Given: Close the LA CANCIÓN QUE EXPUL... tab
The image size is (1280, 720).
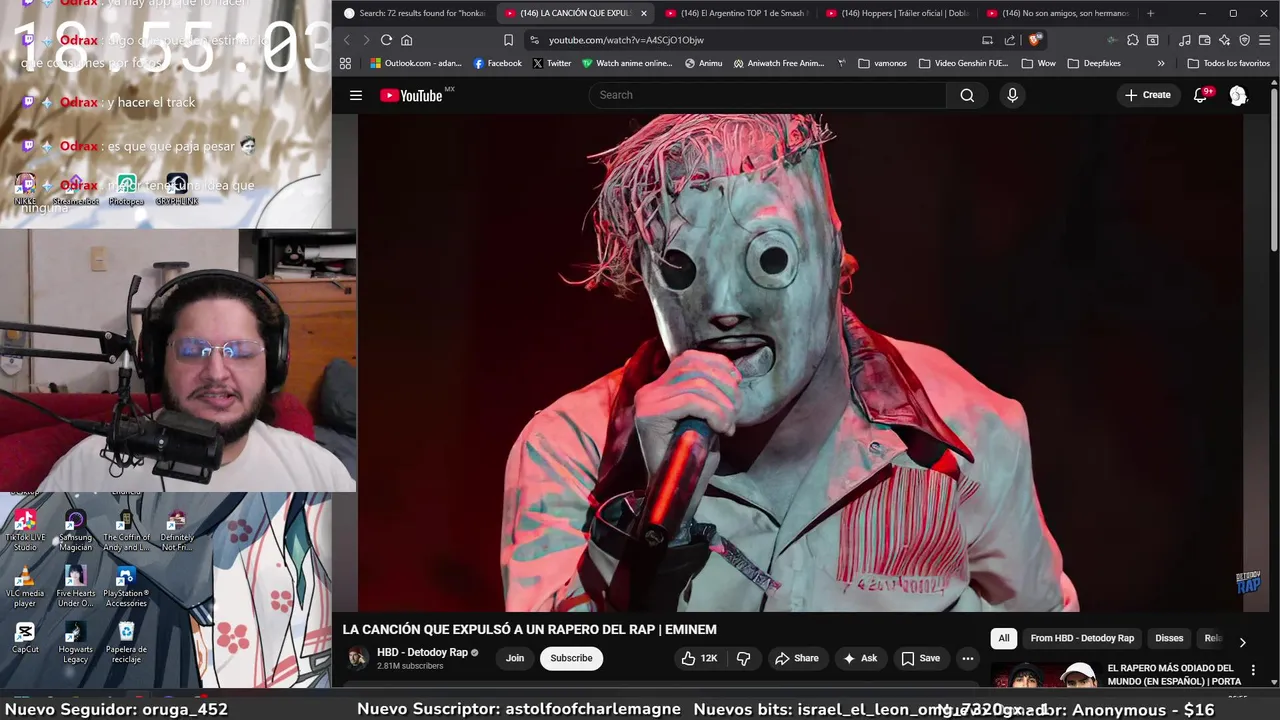Looking at the screenshot, I should tap(643, 13).
